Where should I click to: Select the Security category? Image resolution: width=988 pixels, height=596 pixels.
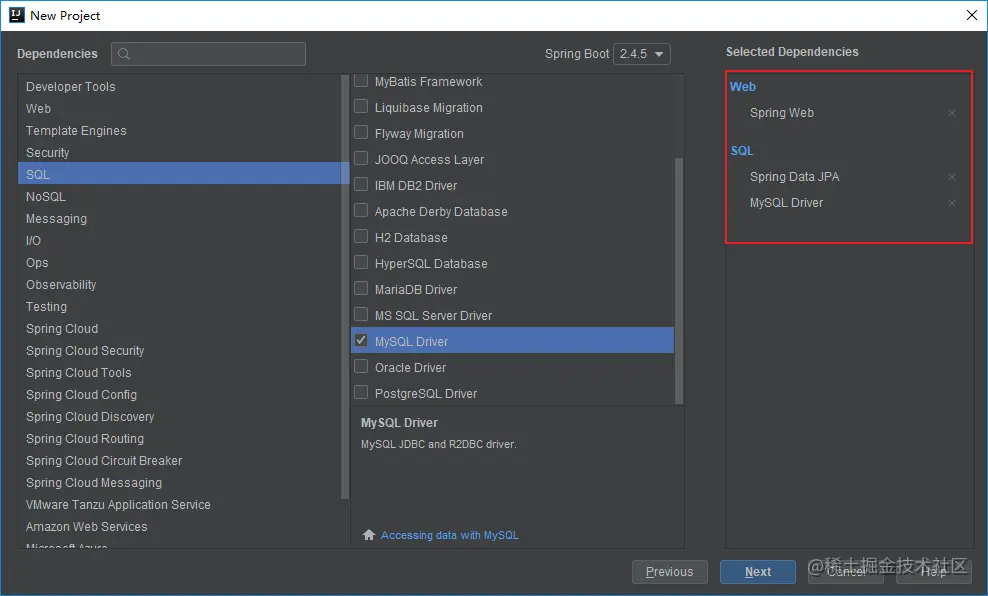[x=180, y=153]
